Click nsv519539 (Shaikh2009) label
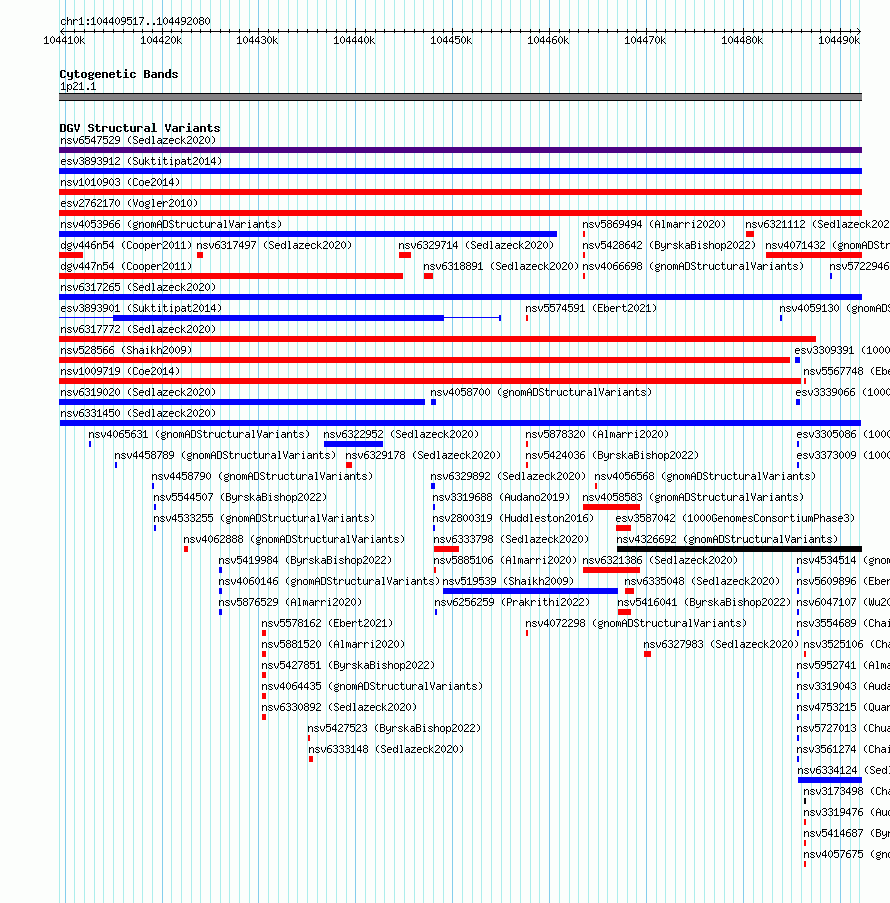Image resolution: width=890 pixels, height=903 pixels. tap(508, 582)
